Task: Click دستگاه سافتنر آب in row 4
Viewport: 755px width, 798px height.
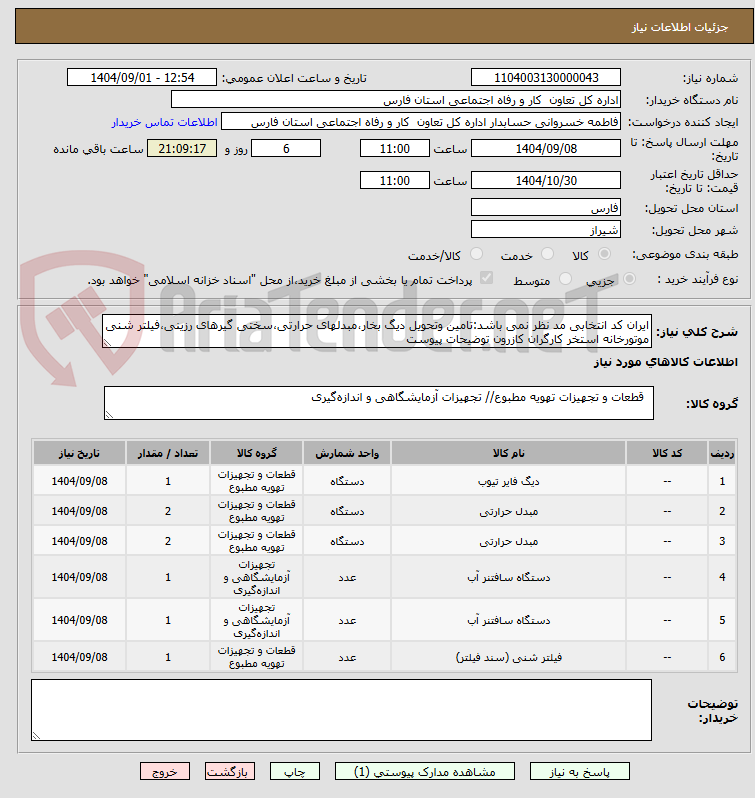Action: 508,577
